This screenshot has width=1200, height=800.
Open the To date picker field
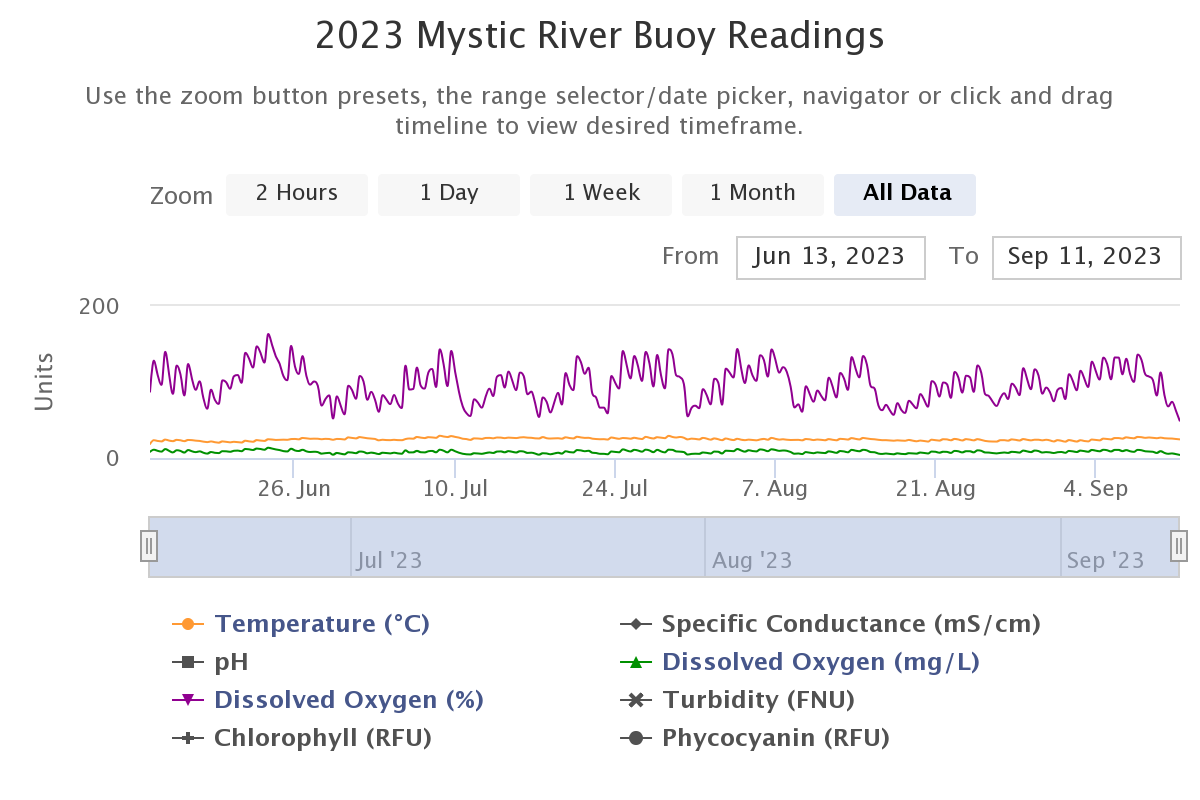1086,257
